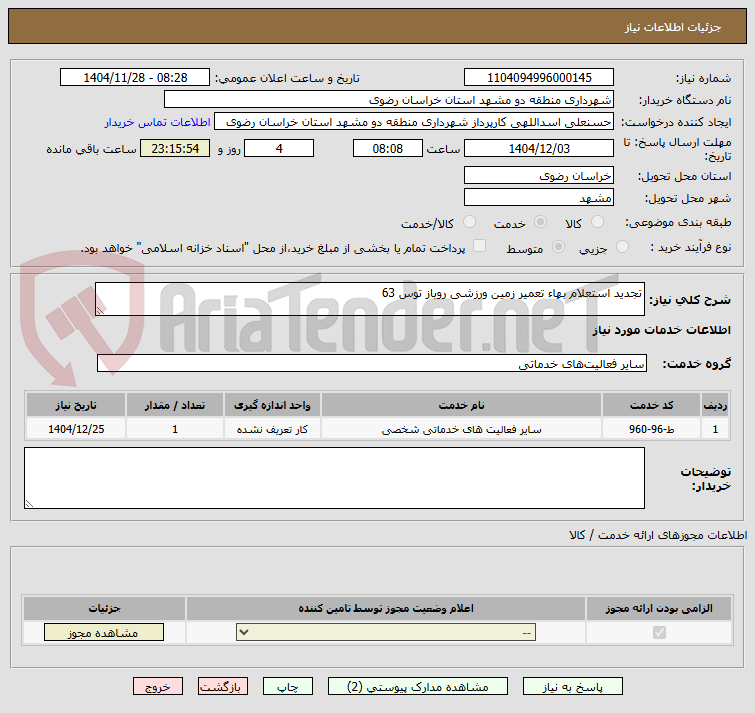Click the ردیف column header
This screenshot has height=713, width=755.
715,405
